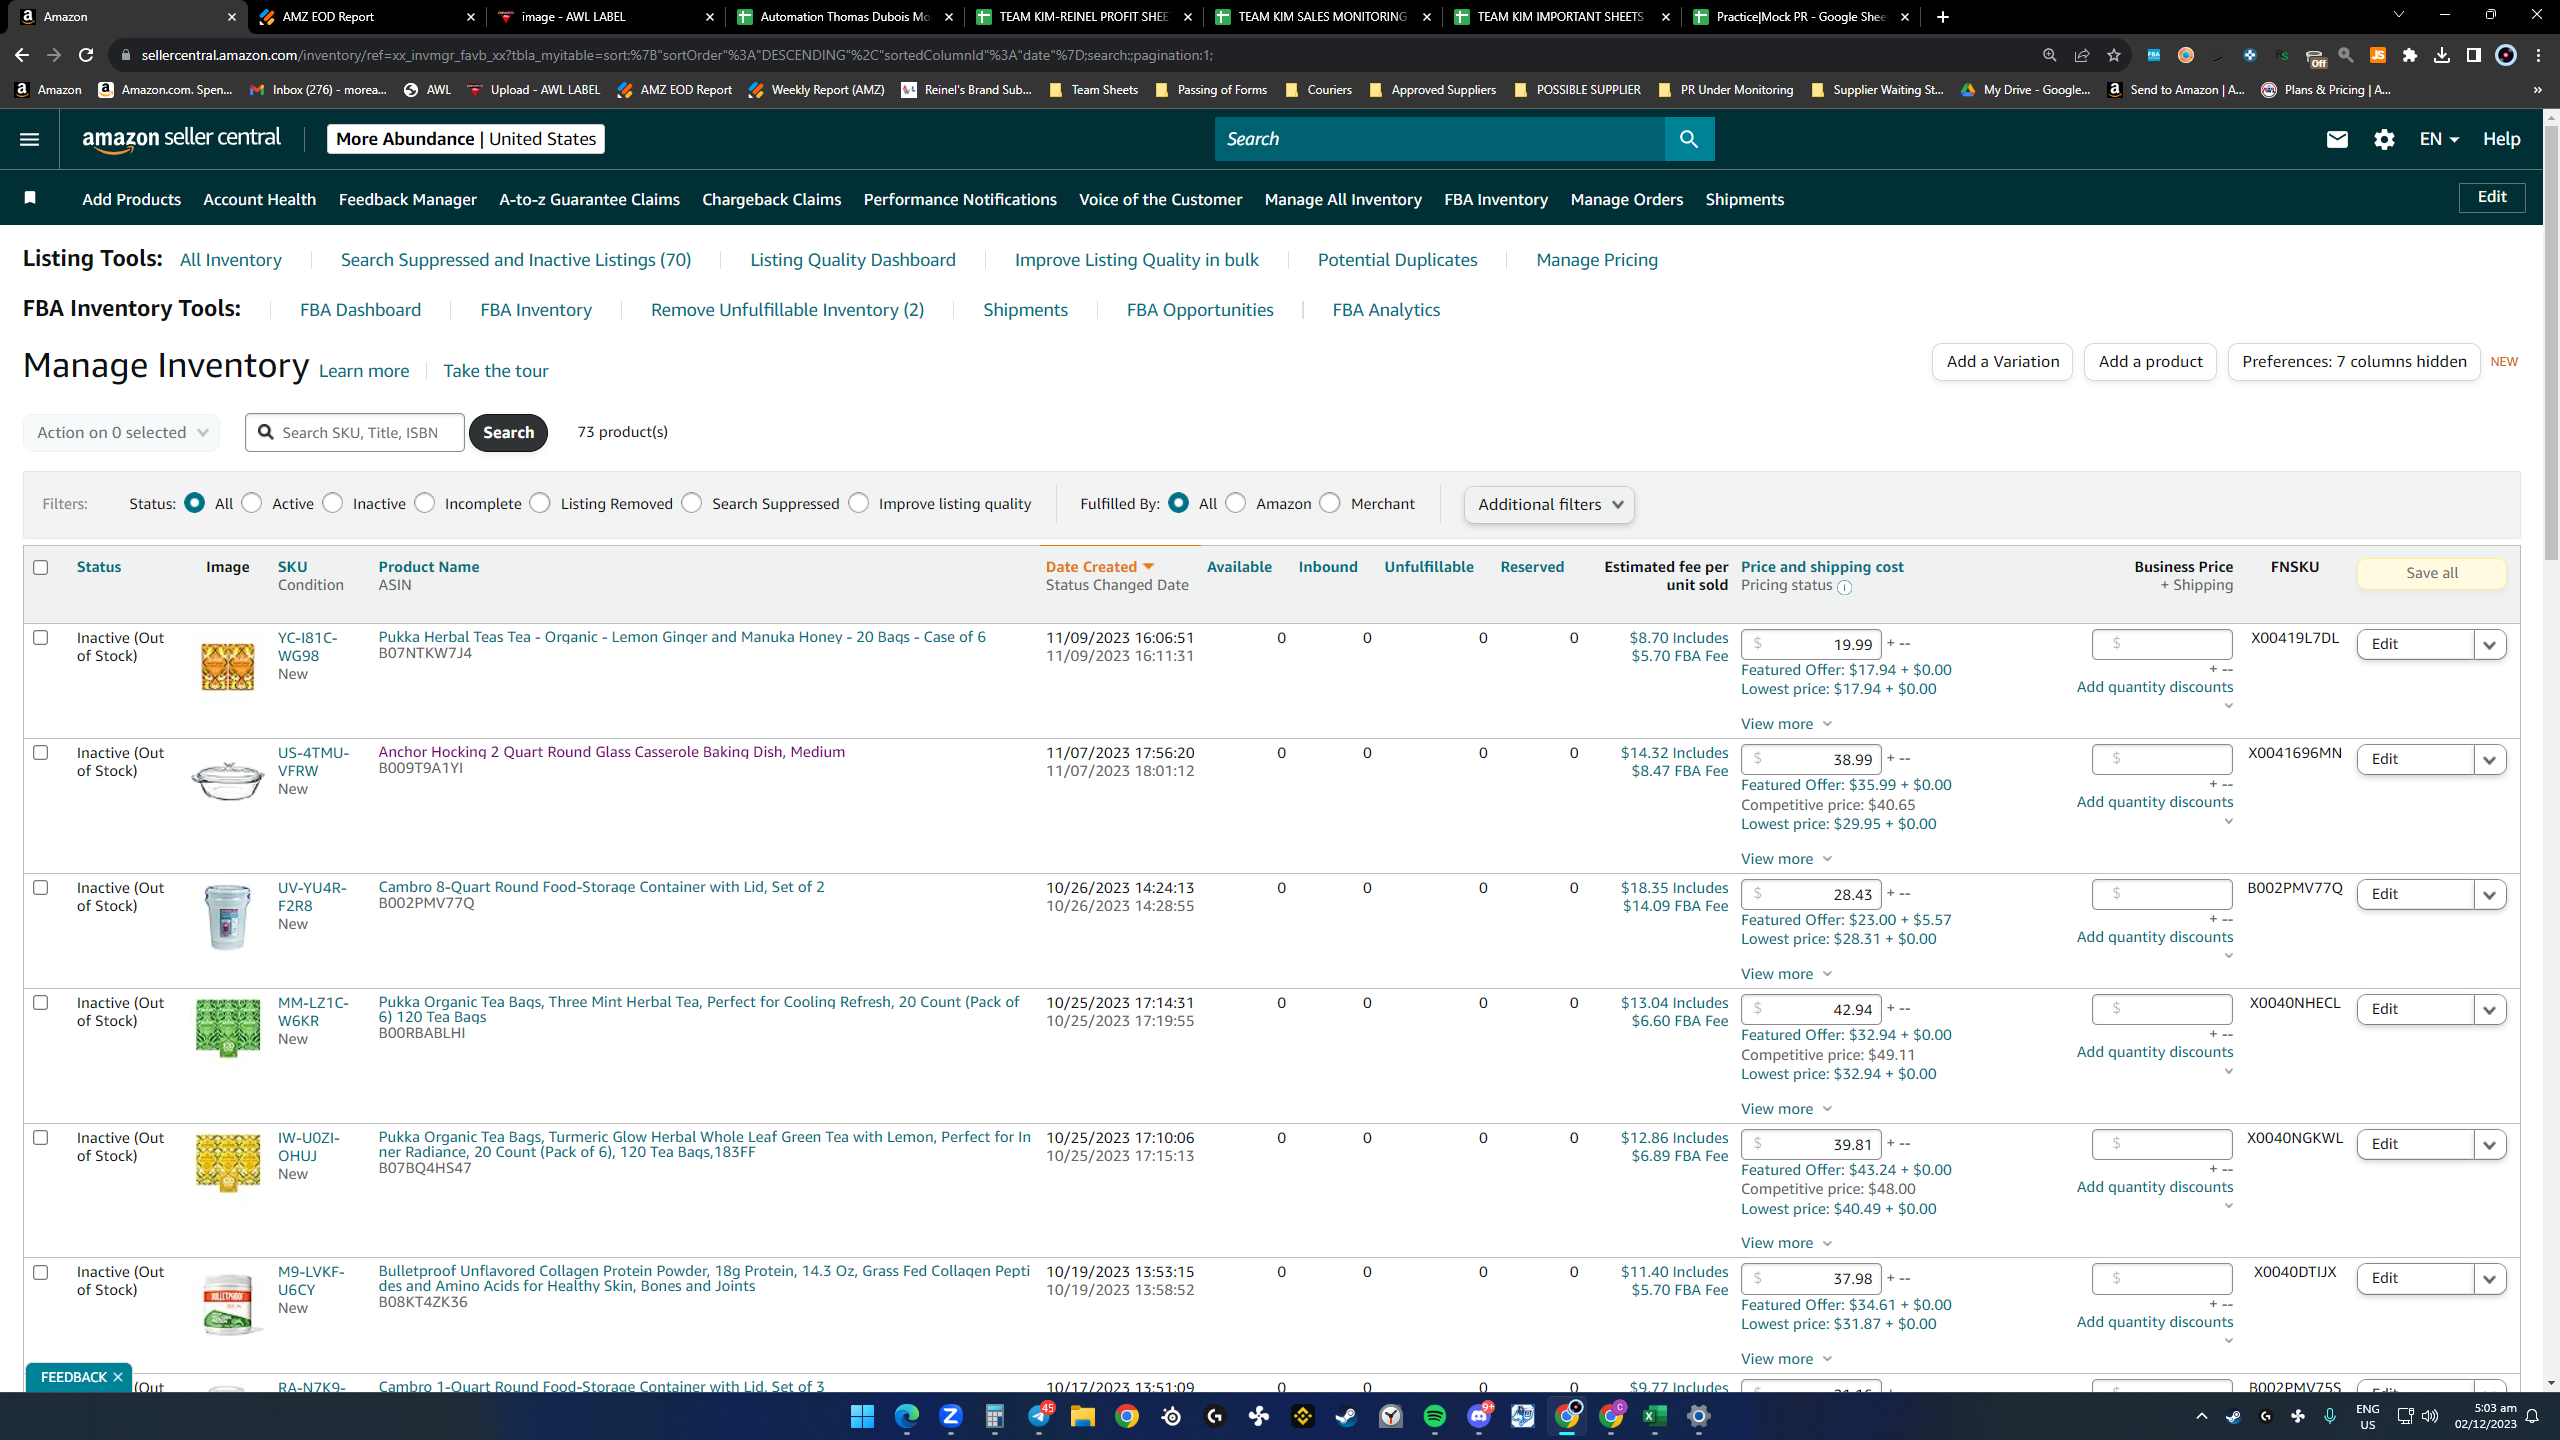Open the settings gear icon
Screen dimensions: 2560x1440
point(2384,139)
